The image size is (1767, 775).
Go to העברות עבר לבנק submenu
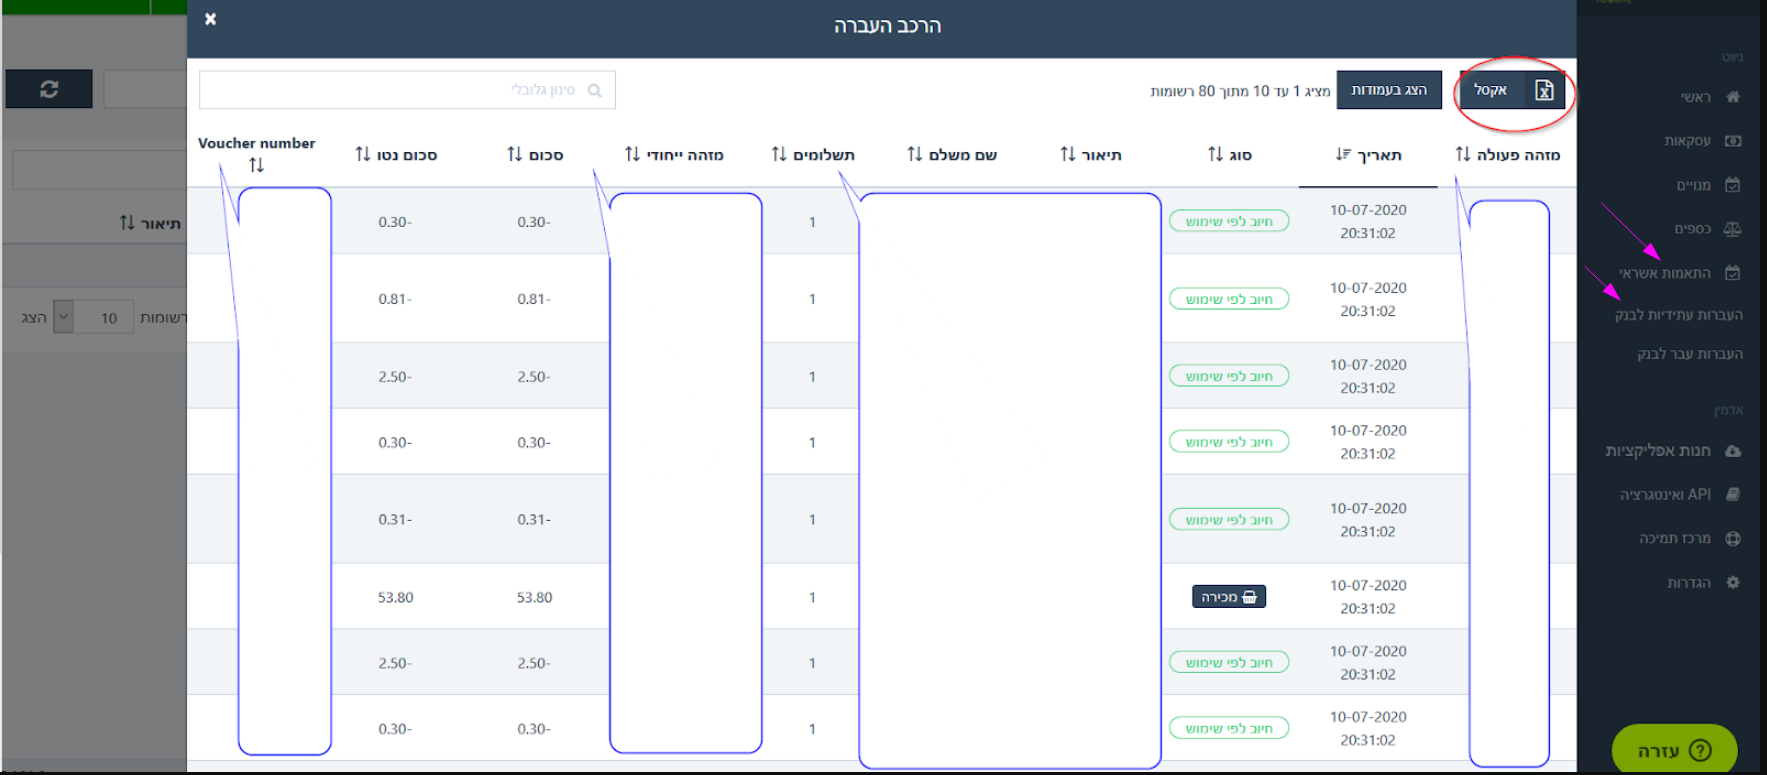point(1690,354)
